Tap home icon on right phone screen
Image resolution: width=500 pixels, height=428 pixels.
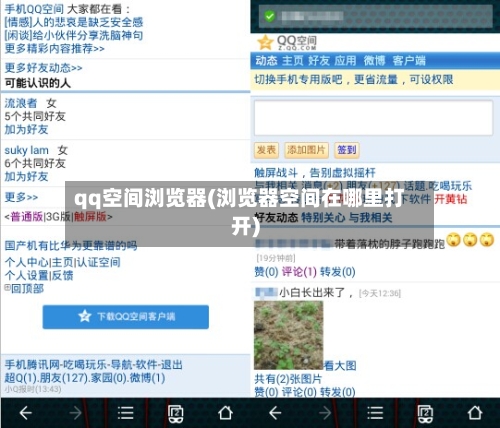pyautogui.click(x=475, y=413)
